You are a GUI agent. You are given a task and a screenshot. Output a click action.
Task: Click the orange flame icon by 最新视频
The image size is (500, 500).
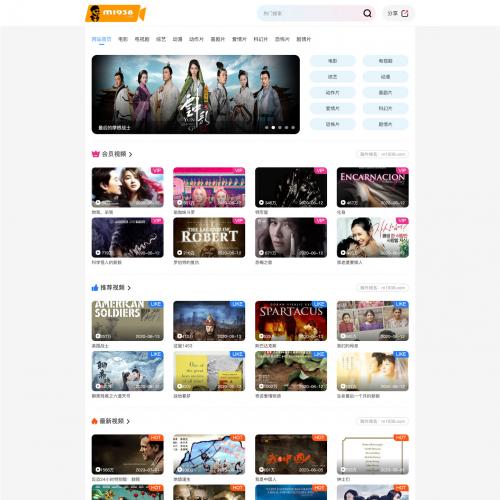point(94,421)
